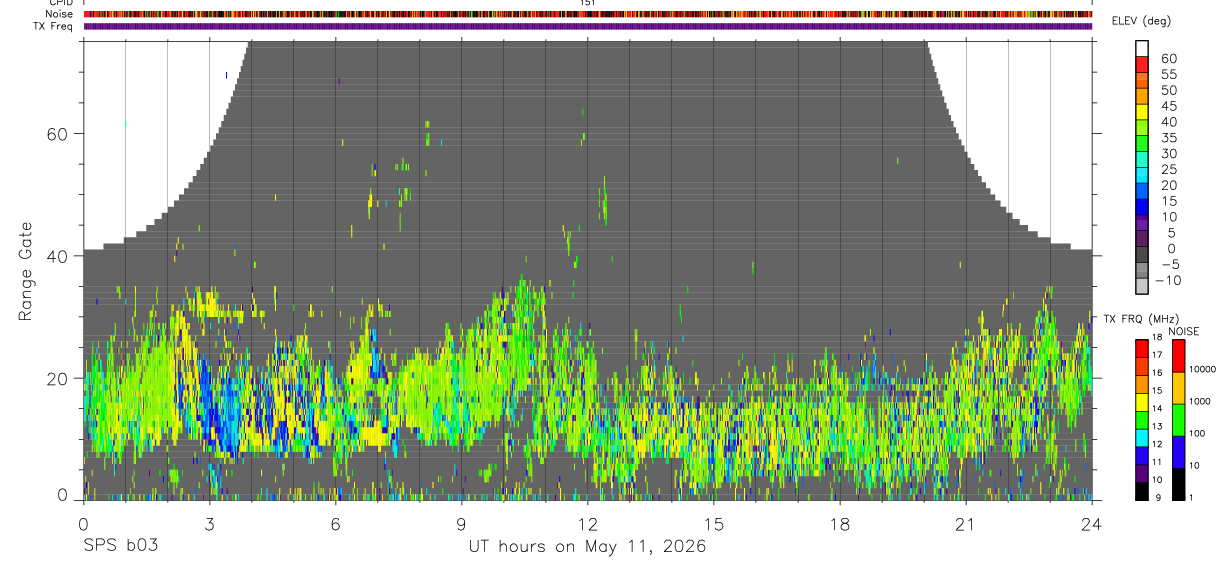Click the red segment of the ELEV colorbar
The width and height of the screenshot is (1228, 567).
pyautogui.click(x=1142, y=64)
